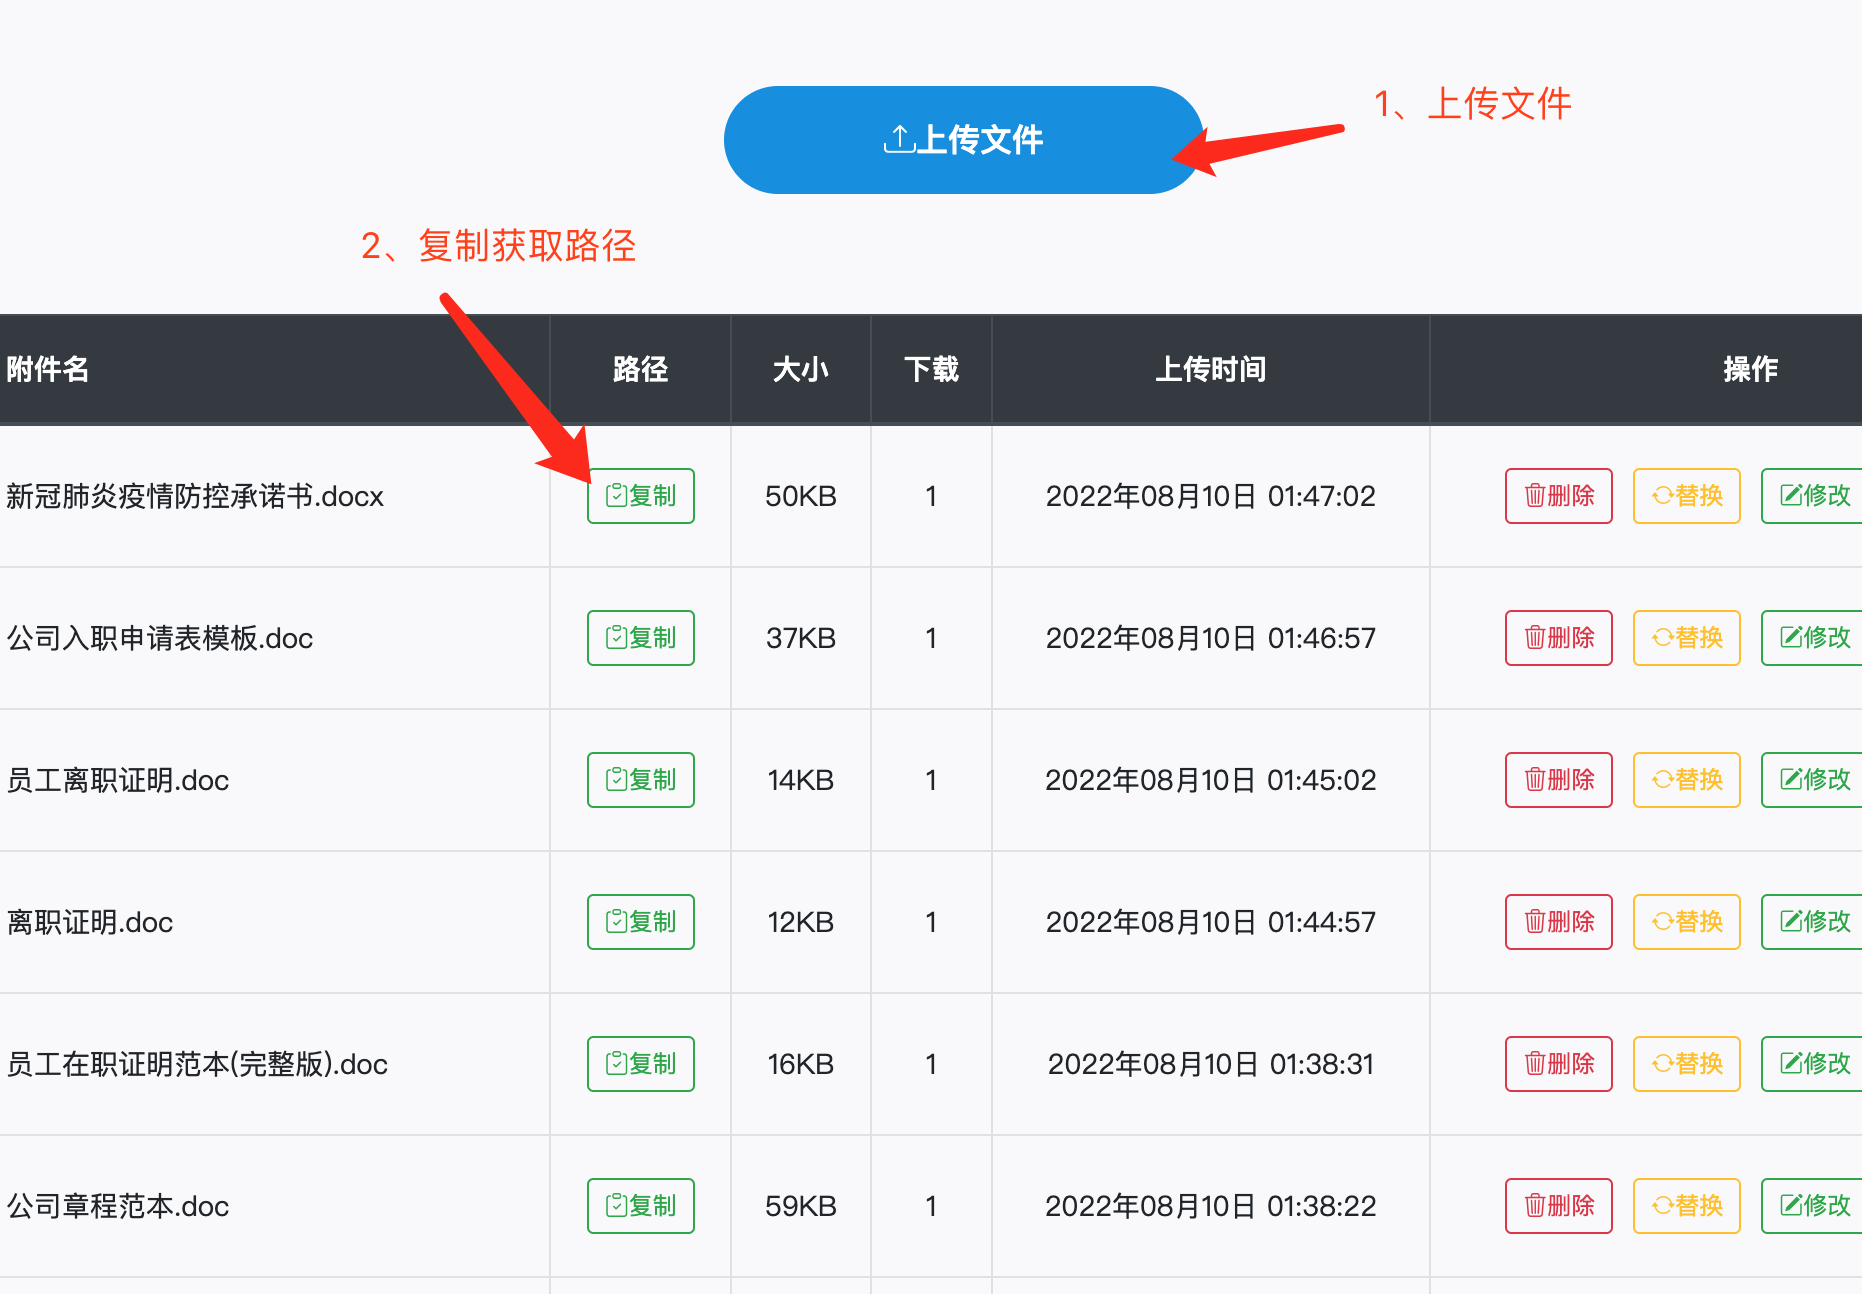This screenshot has height=1294, width=1862.
Task: Replace the 离职证明.doc file
Action: coord(1686,922)
